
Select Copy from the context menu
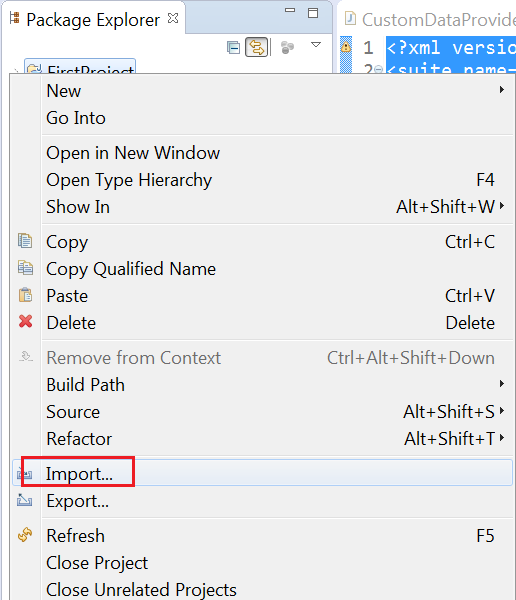click(x=262, y=242)
